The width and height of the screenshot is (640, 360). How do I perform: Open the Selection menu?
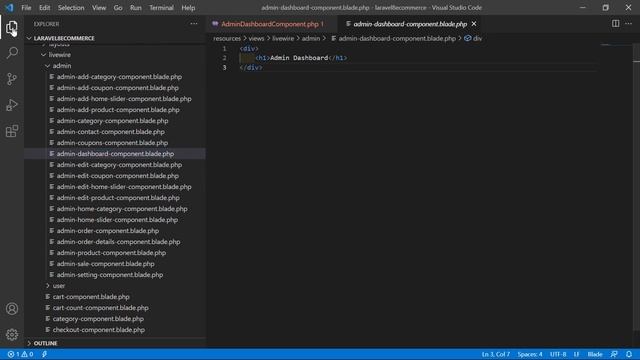pyautogui.click(x=71, y=8)
